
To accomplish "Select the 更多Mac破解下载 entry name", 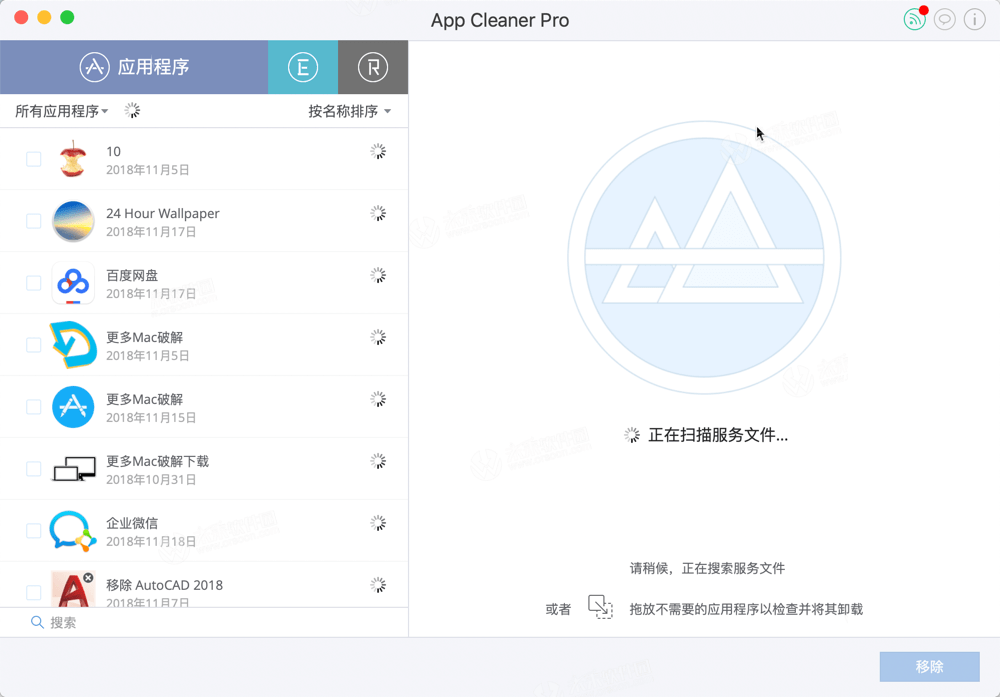I will (x=158, y=461).
